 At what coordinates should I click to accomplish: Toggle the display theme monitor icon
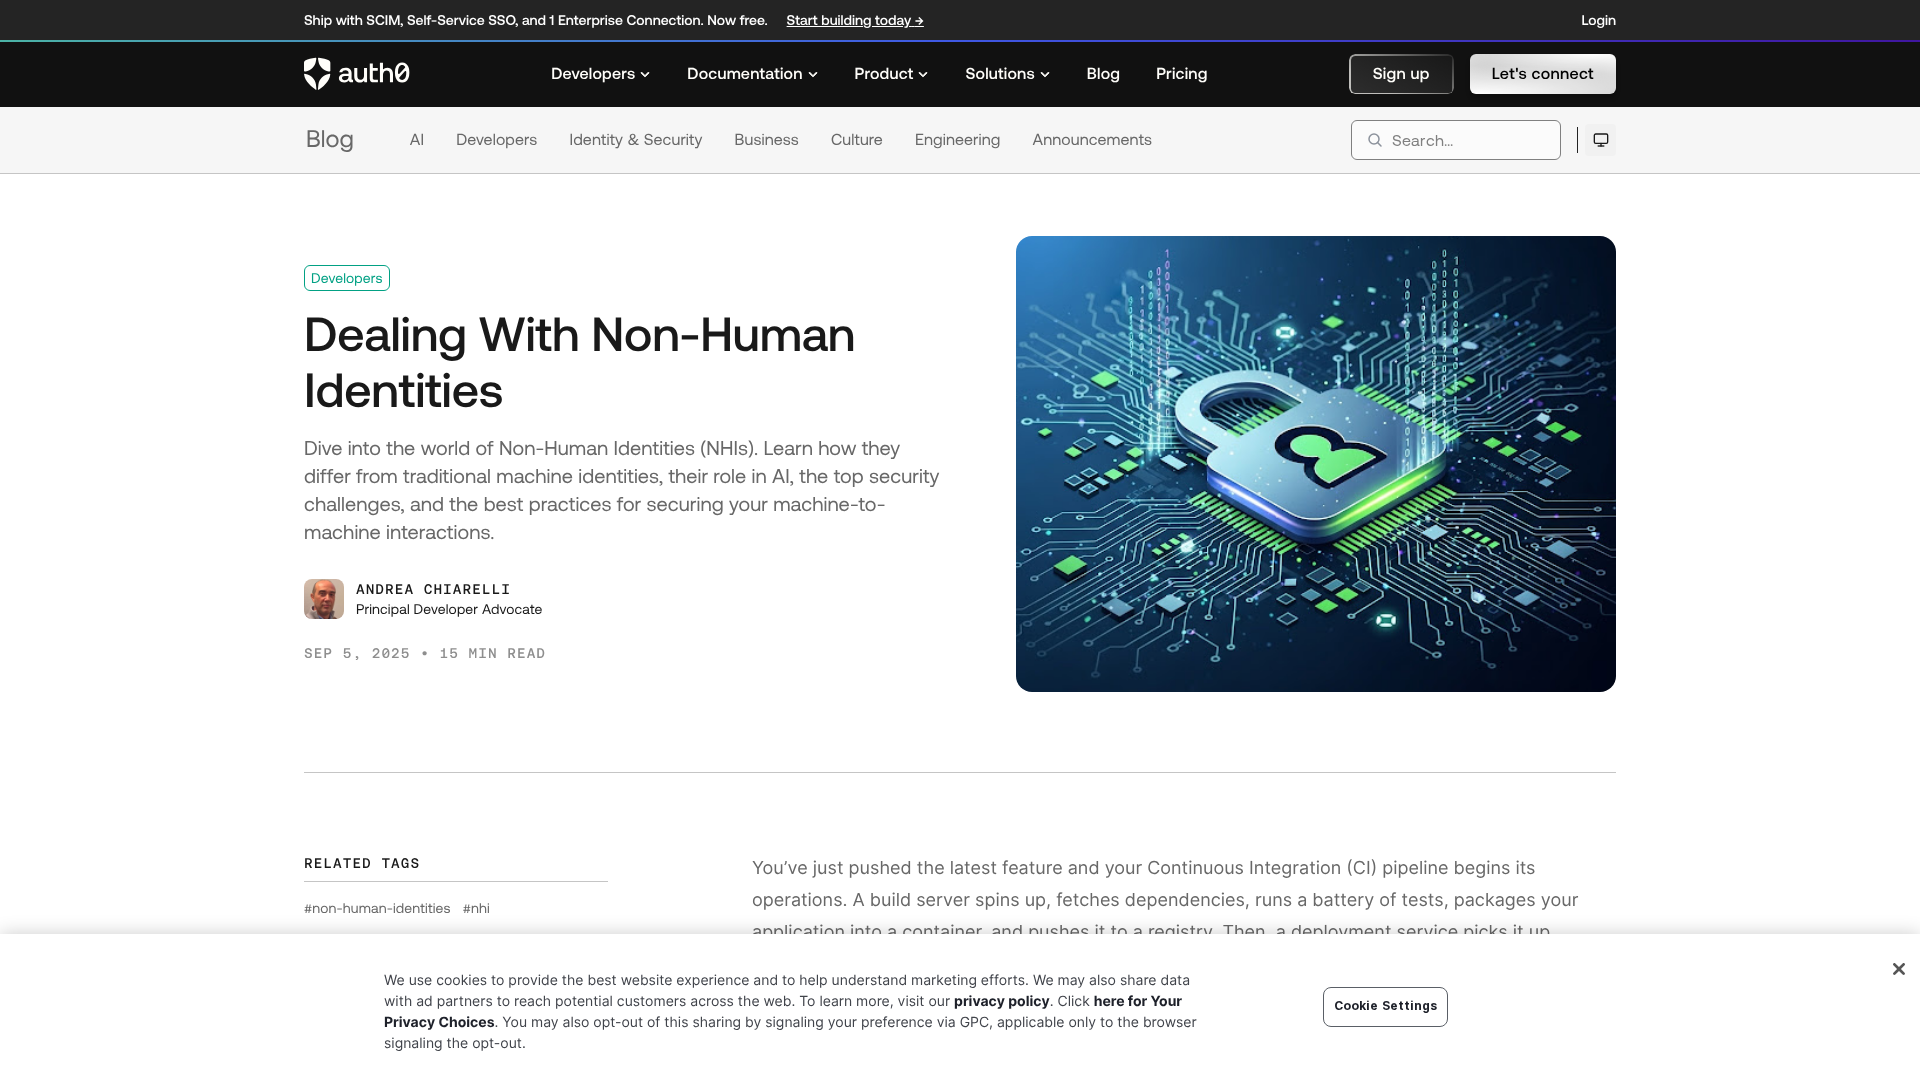[1600, 140]
